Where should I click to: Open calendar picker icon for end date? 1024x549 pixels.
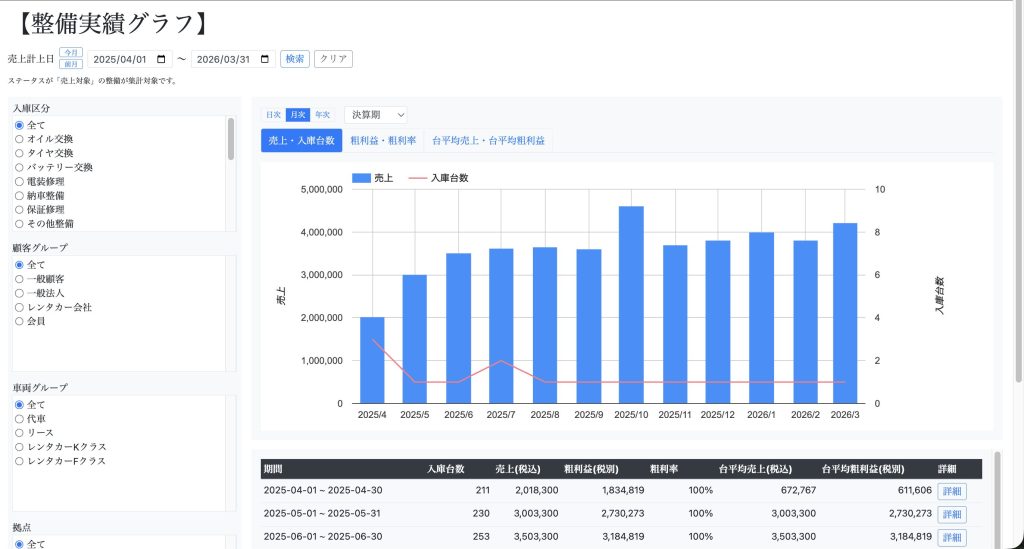(265, 59)
